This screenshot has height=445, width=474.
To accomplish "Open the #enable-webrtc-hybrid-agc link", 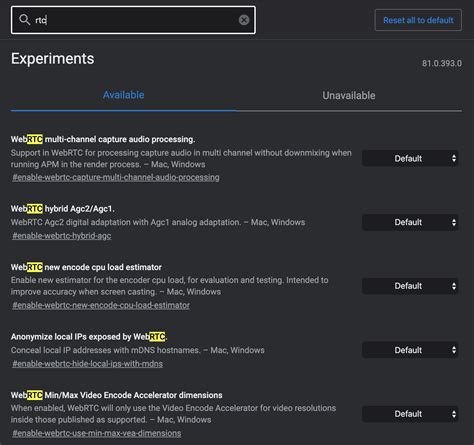I will (x=62, y=236).
